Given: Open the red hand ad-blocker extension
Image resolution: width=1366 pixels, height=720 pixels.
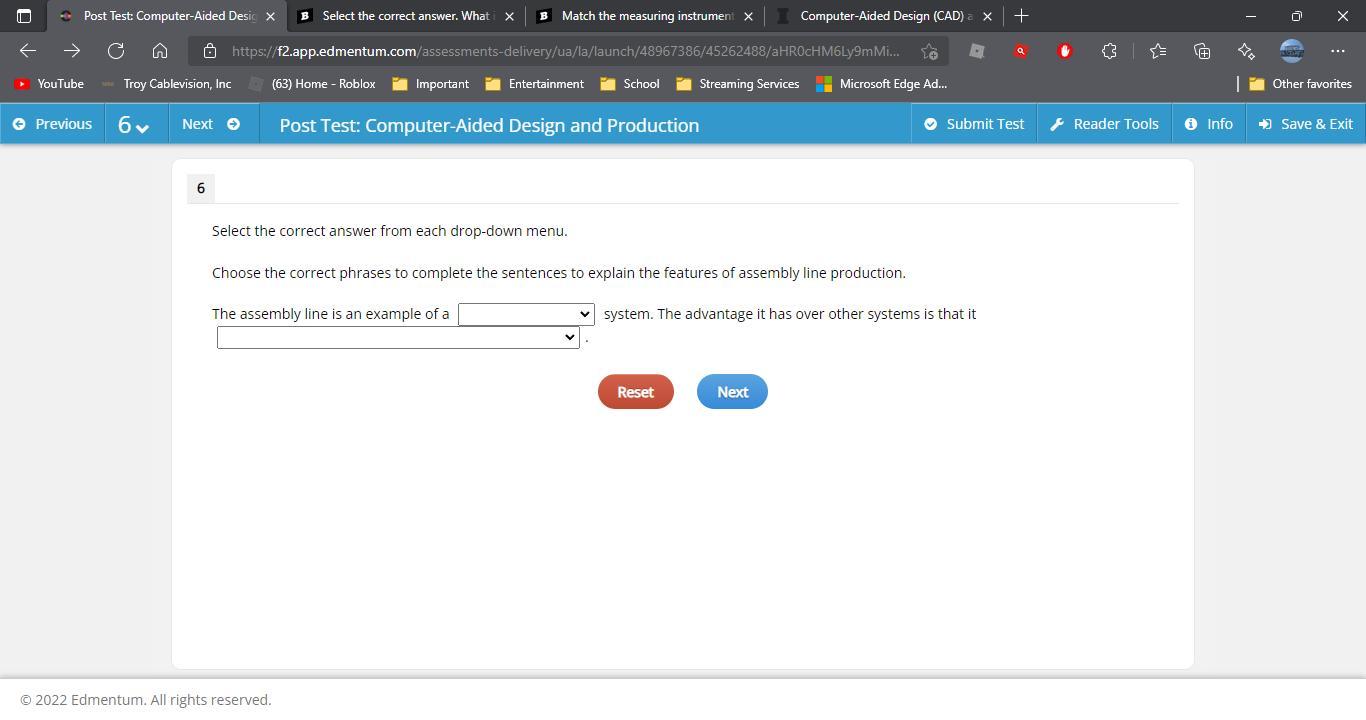Looking at the screenshot, I should click(1065, 51).
